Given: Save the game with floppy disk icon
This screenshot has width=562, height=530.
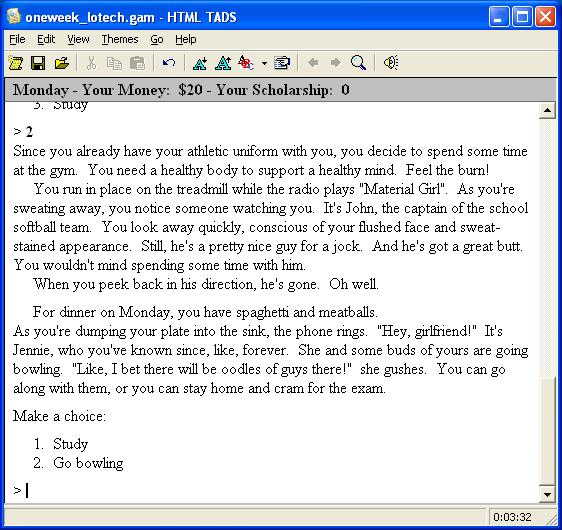Looking at the screenshot, I should pyautogui.click(x=38, y=63).
